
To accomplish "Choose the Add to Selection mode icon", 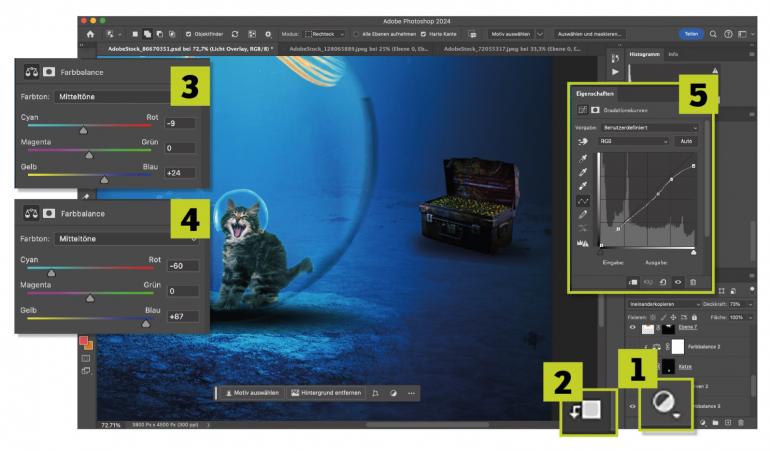I will pos(147,34).
